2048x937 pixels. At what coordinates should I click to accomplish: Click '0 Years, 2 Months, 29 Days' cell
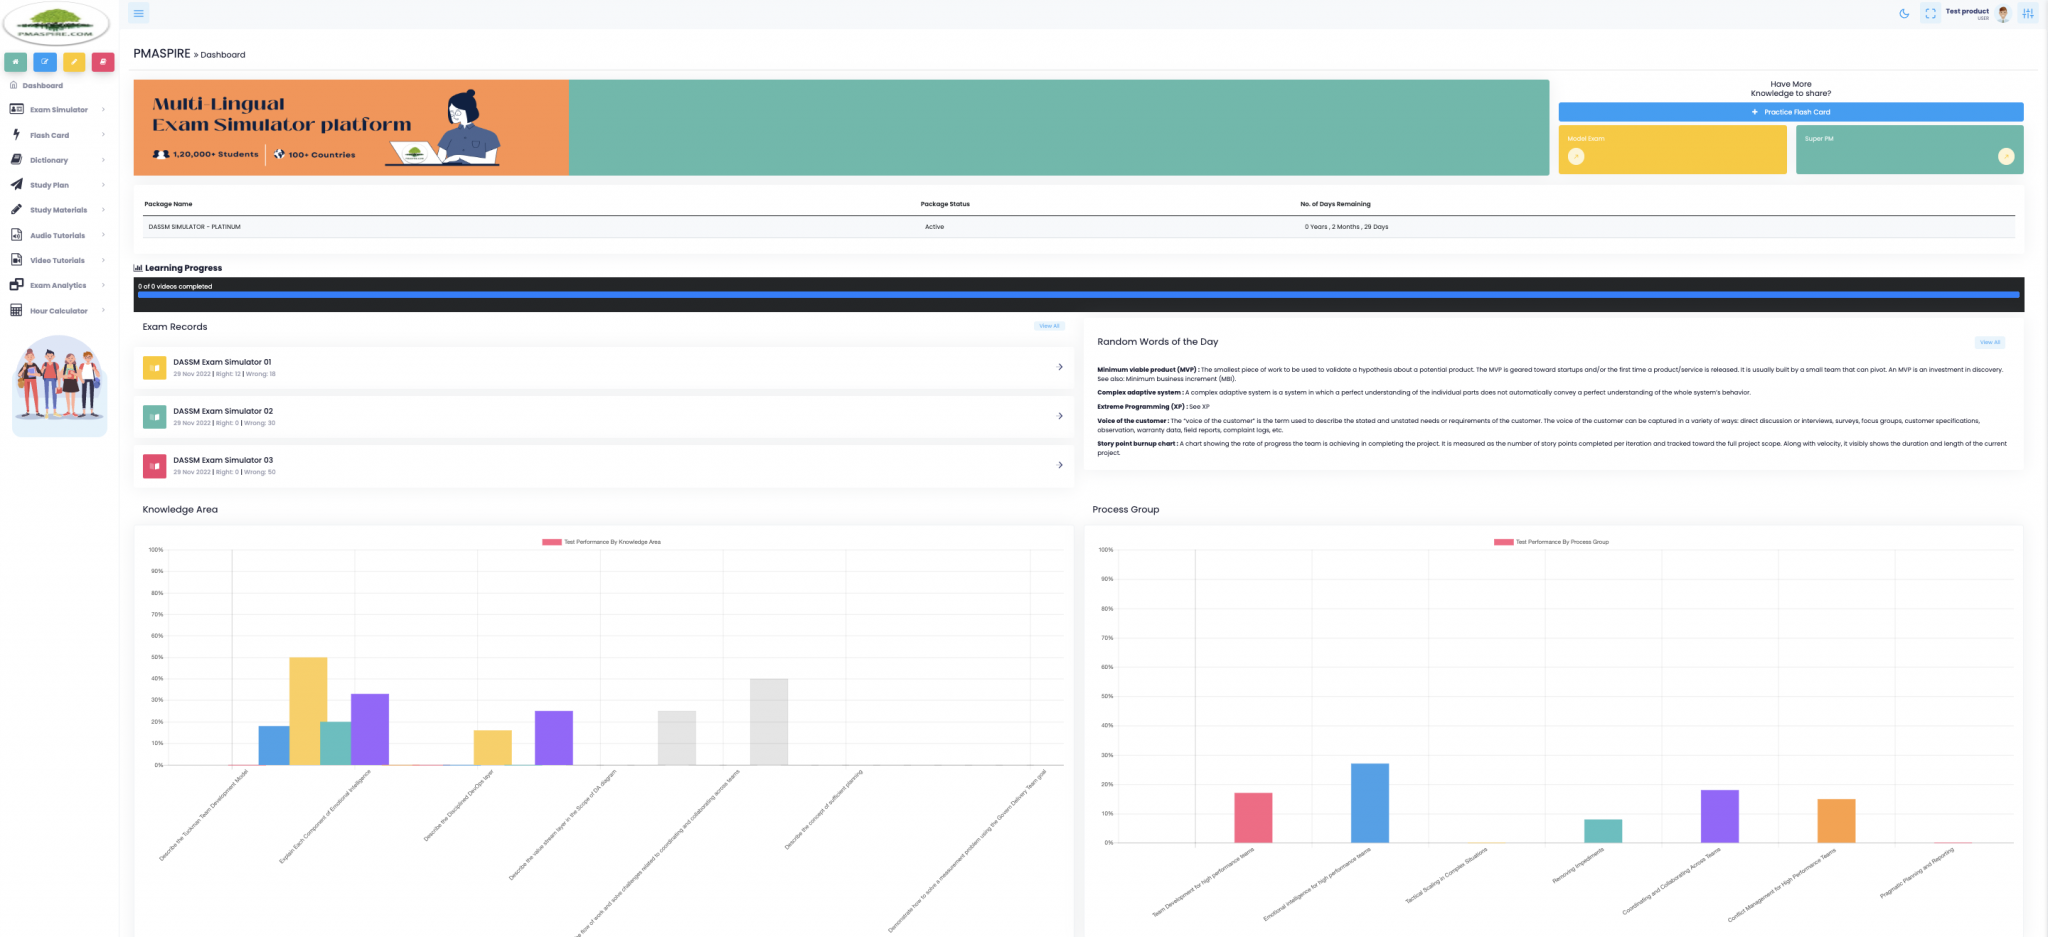click(x=1346, y=227)
